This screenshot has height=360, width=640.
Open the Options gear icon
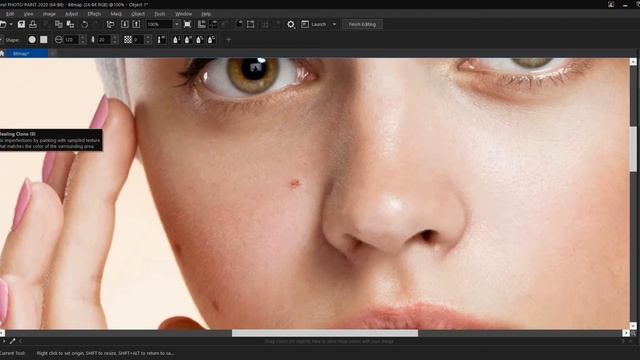coord(291,24)
